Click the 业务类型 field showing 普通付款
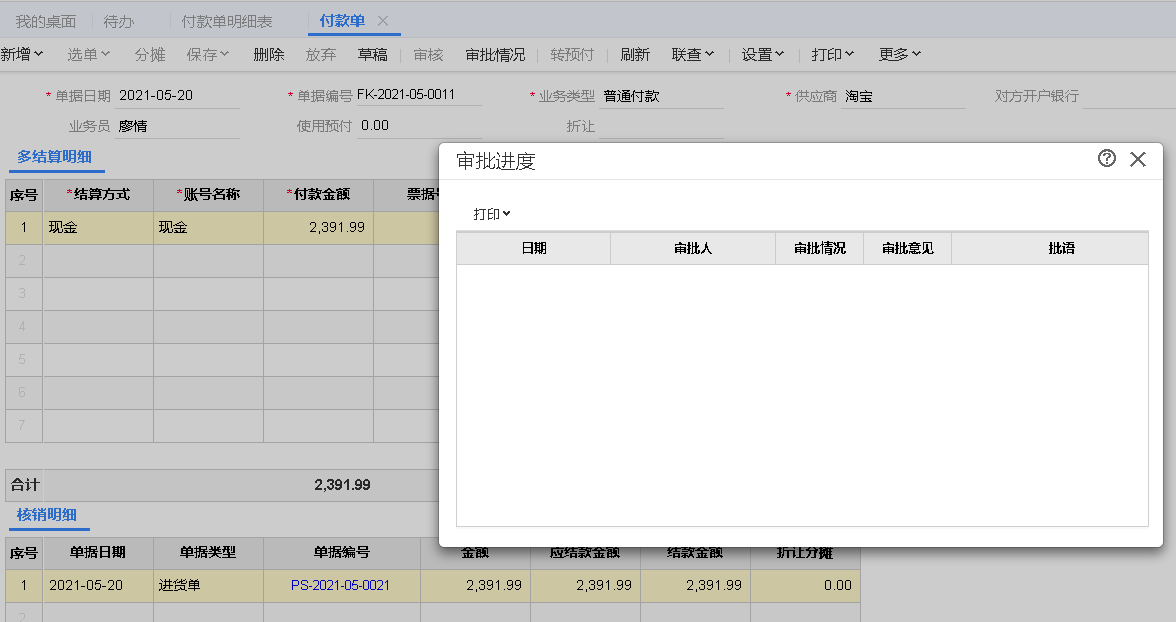1176x622 pixels. tap(662, 96)
